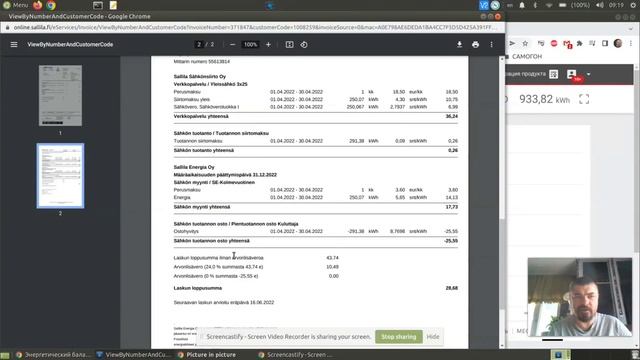Click the Stop sharing button
640x360 pixels.
point(399,337)
